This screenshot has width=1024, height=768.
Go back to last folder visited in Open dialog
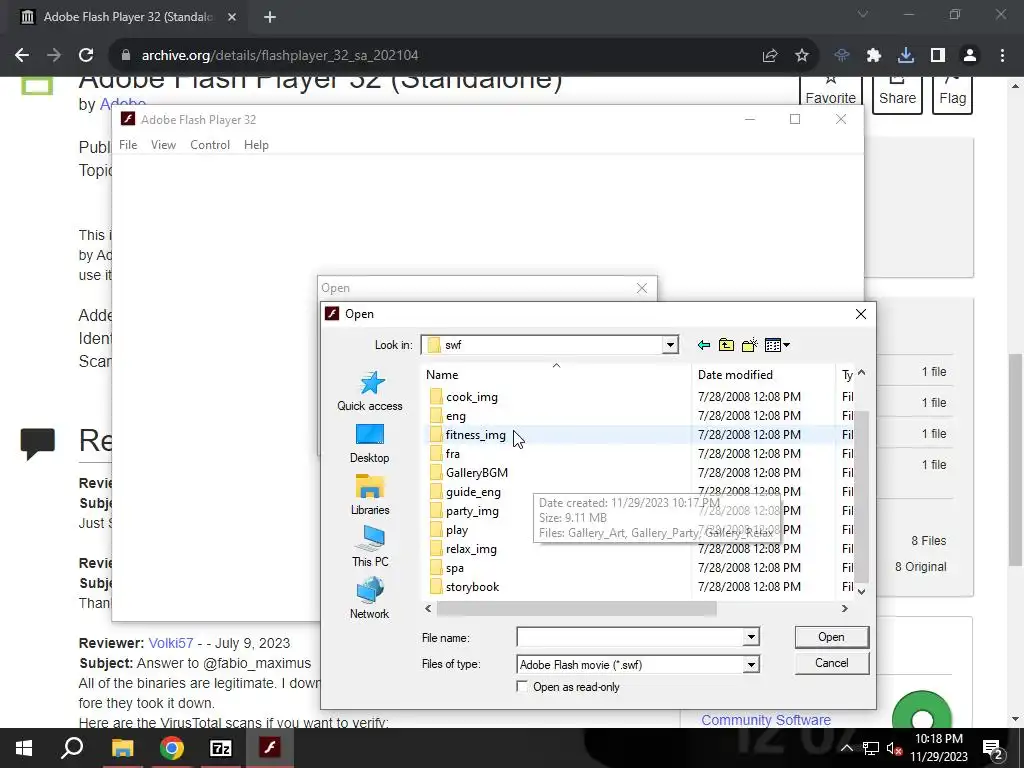pyautogui.click(x=703, y=345)
